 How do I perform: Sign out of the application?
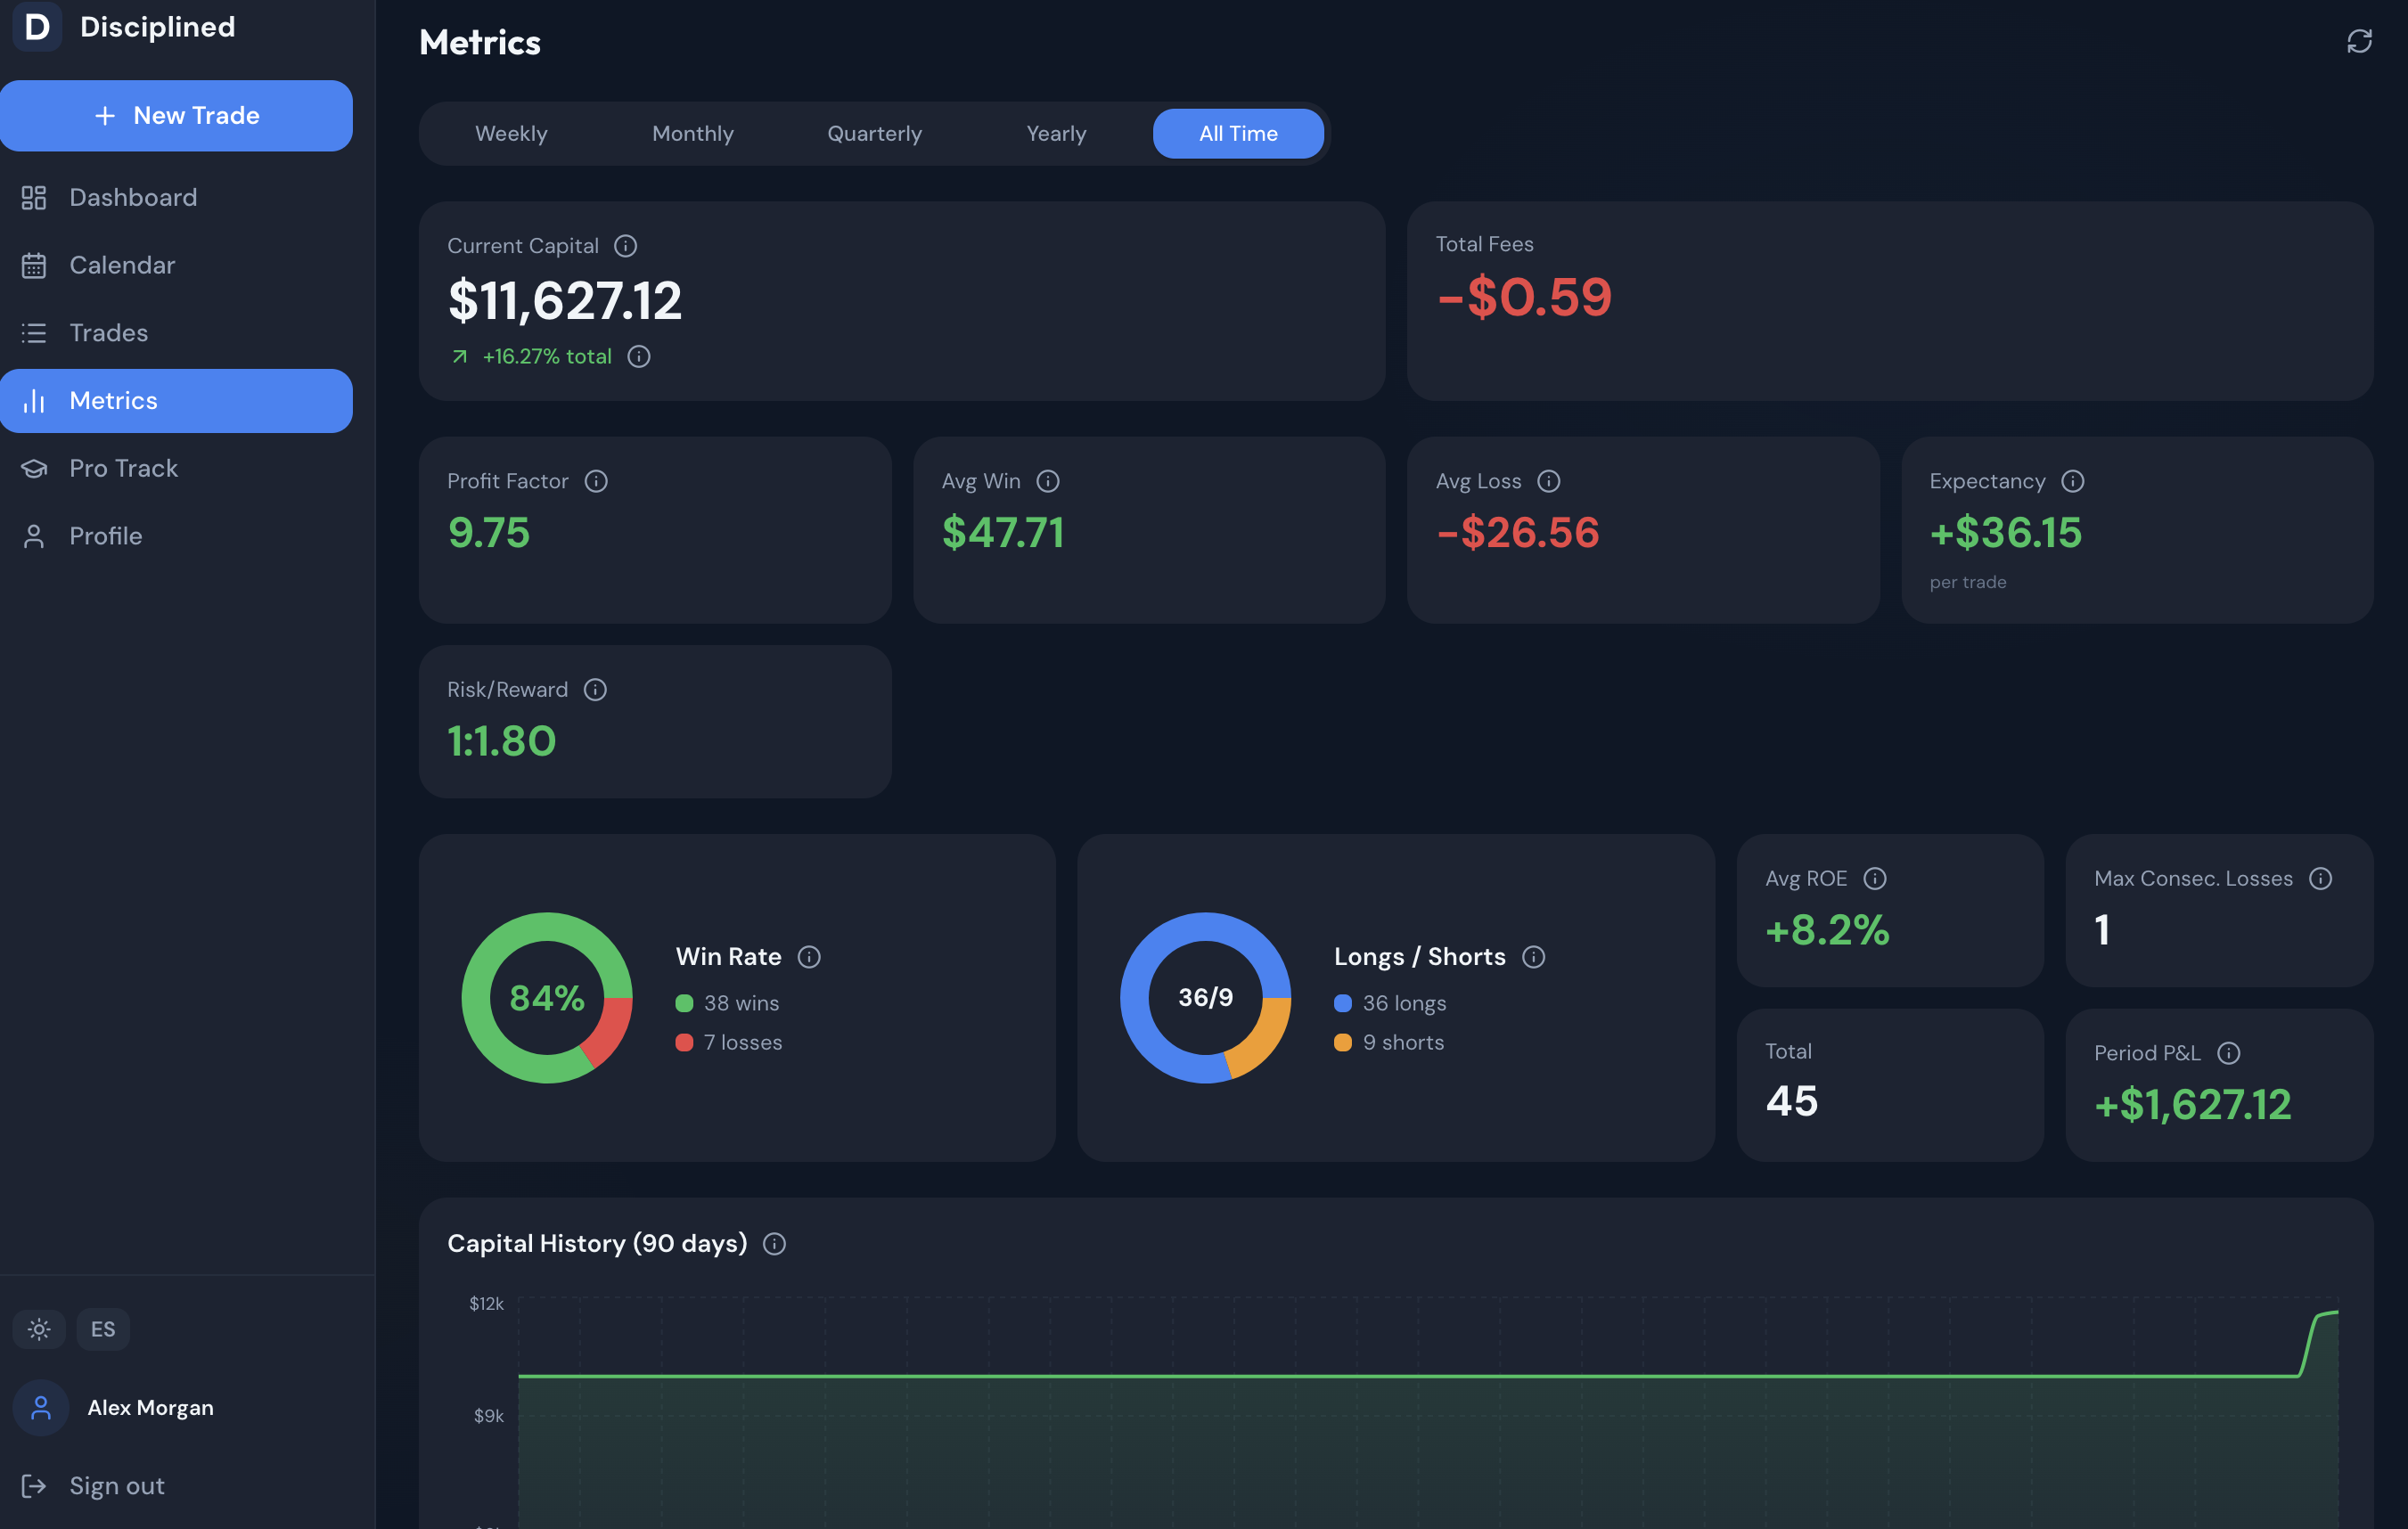click(x=116, y=1485)
